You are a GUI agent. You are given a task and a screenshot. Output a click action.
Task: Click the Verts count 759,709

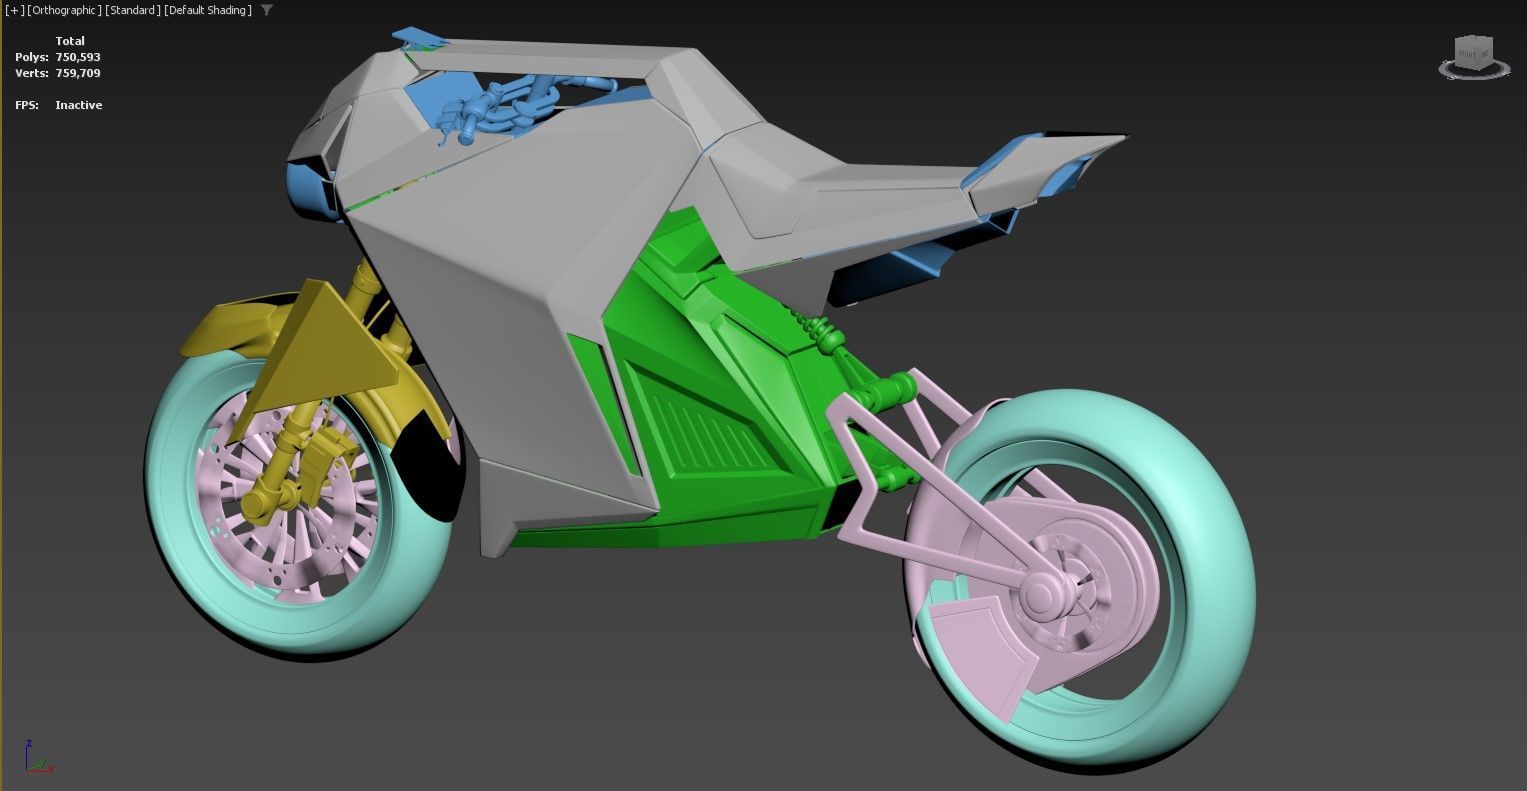[x=78, y=73]
